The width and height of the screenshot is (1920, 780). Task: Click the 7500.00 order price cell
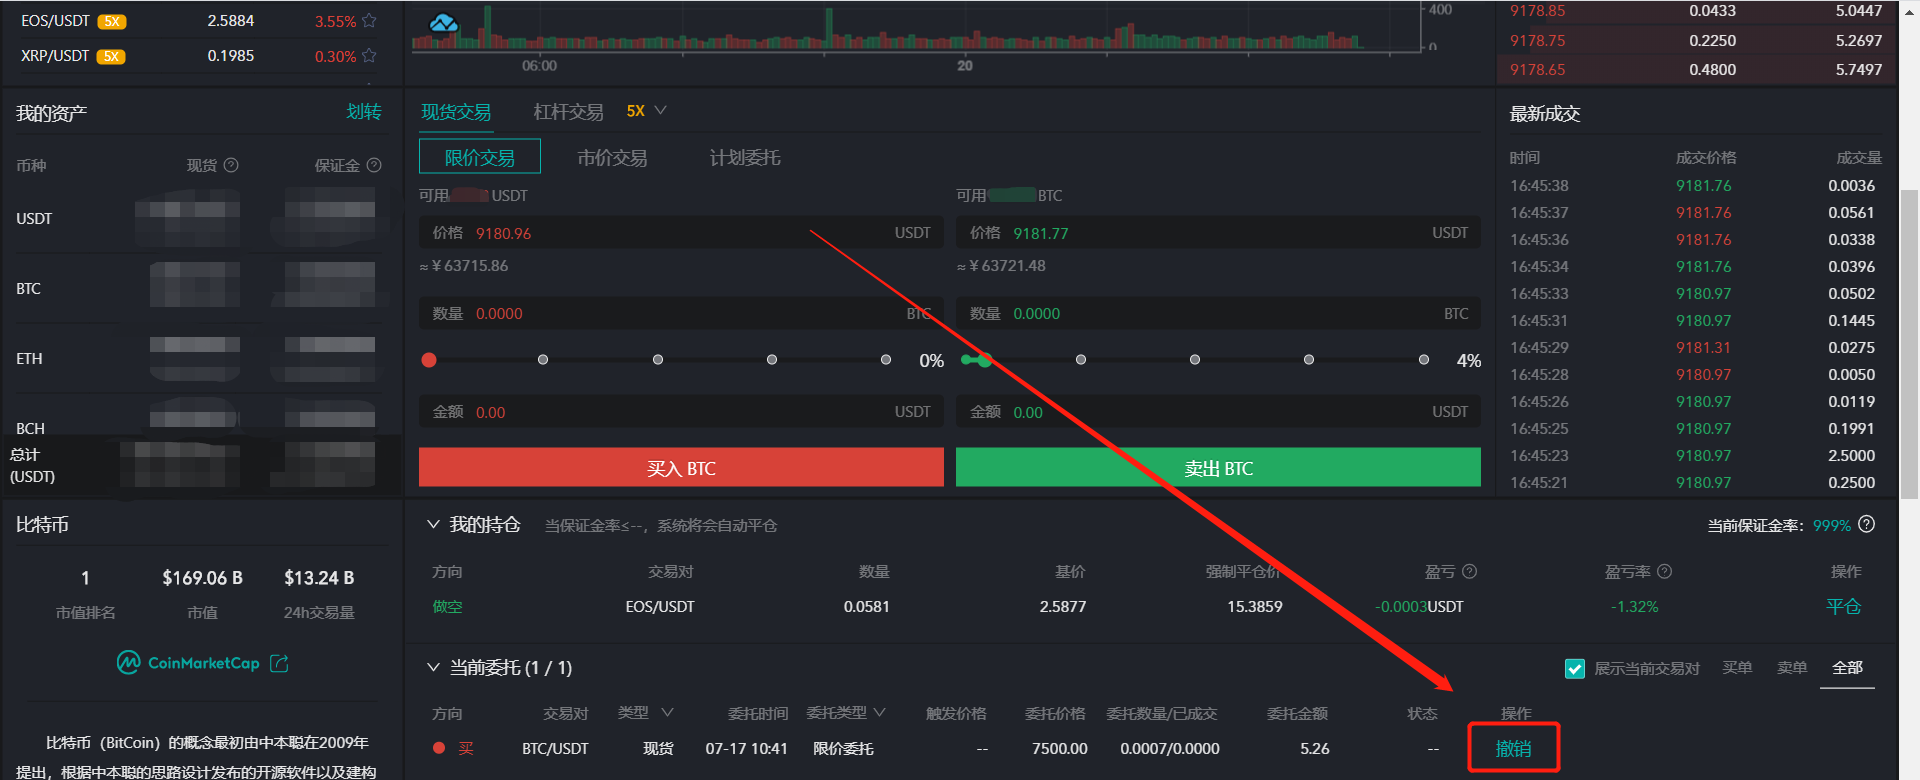(x=1060, y=748)
